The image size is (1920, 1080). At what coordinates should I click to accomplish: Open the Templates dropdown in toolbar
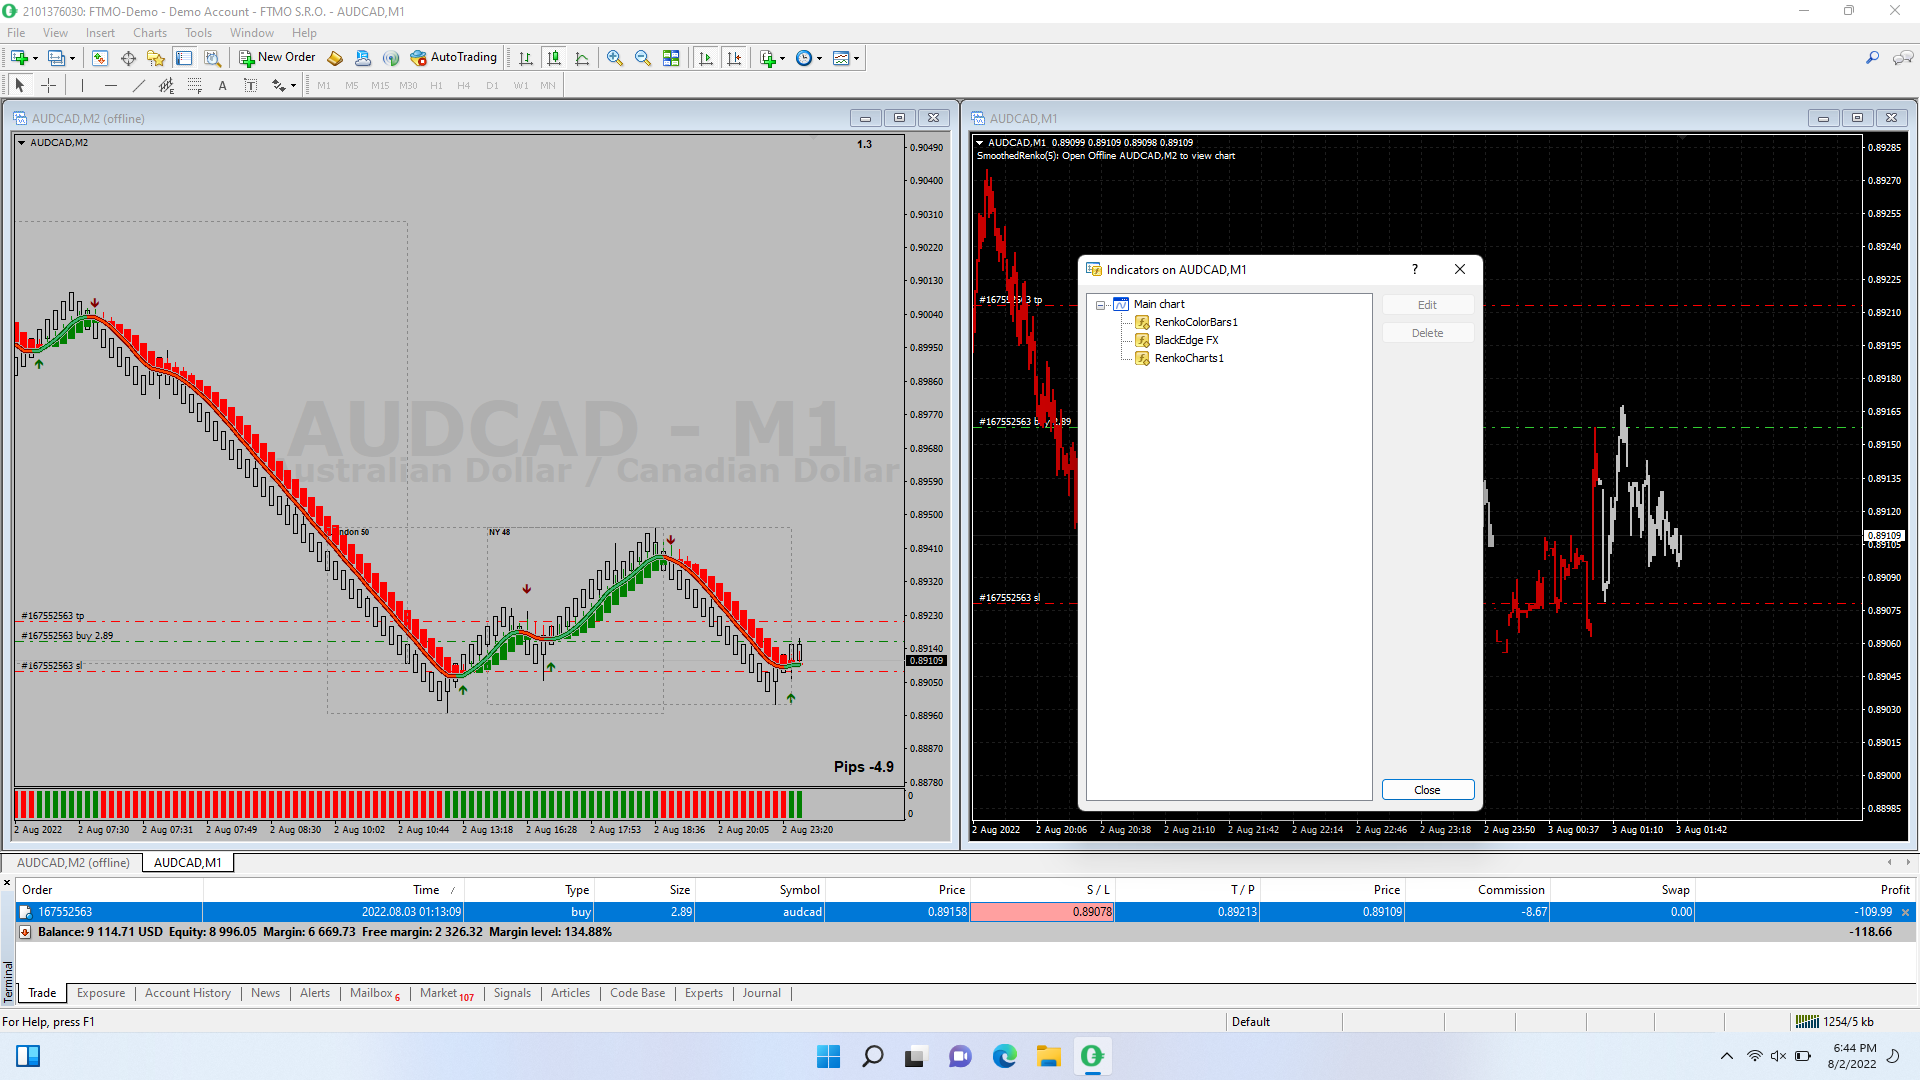846,58
